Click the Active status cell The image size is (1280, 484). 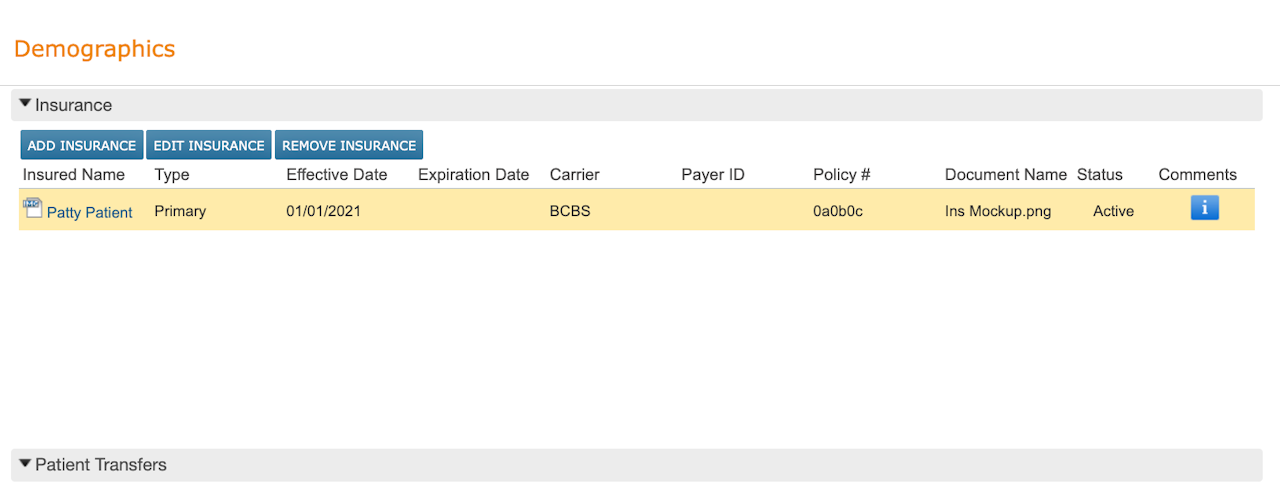tap(1113, 212)
